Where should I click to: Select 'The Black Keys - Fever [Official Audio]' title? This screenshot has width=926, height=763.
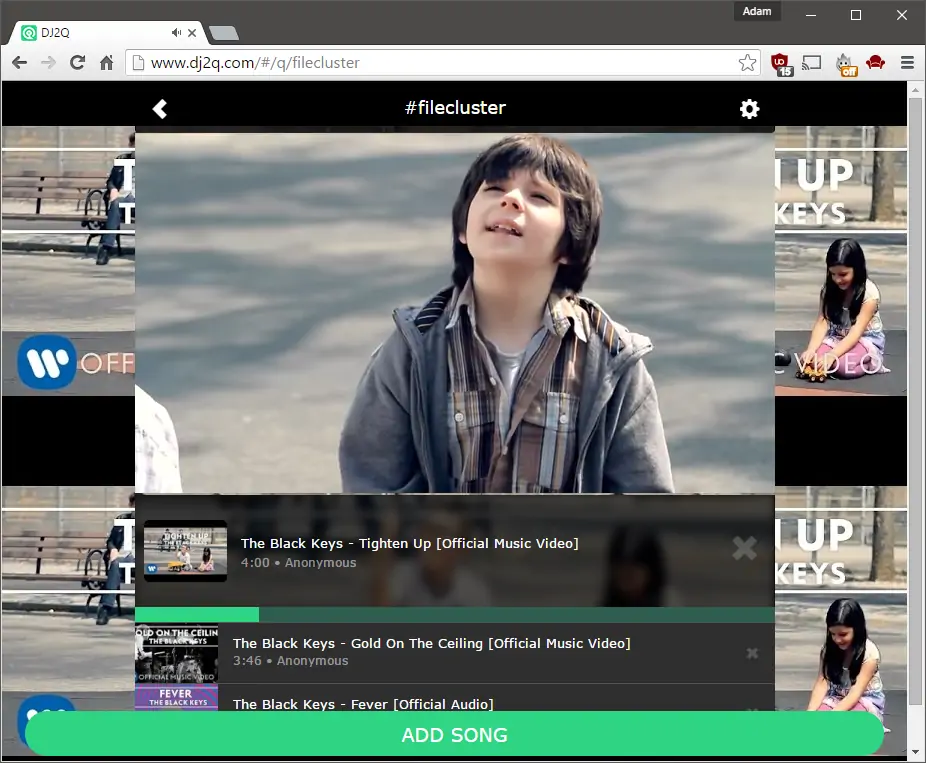coord(363,704)
